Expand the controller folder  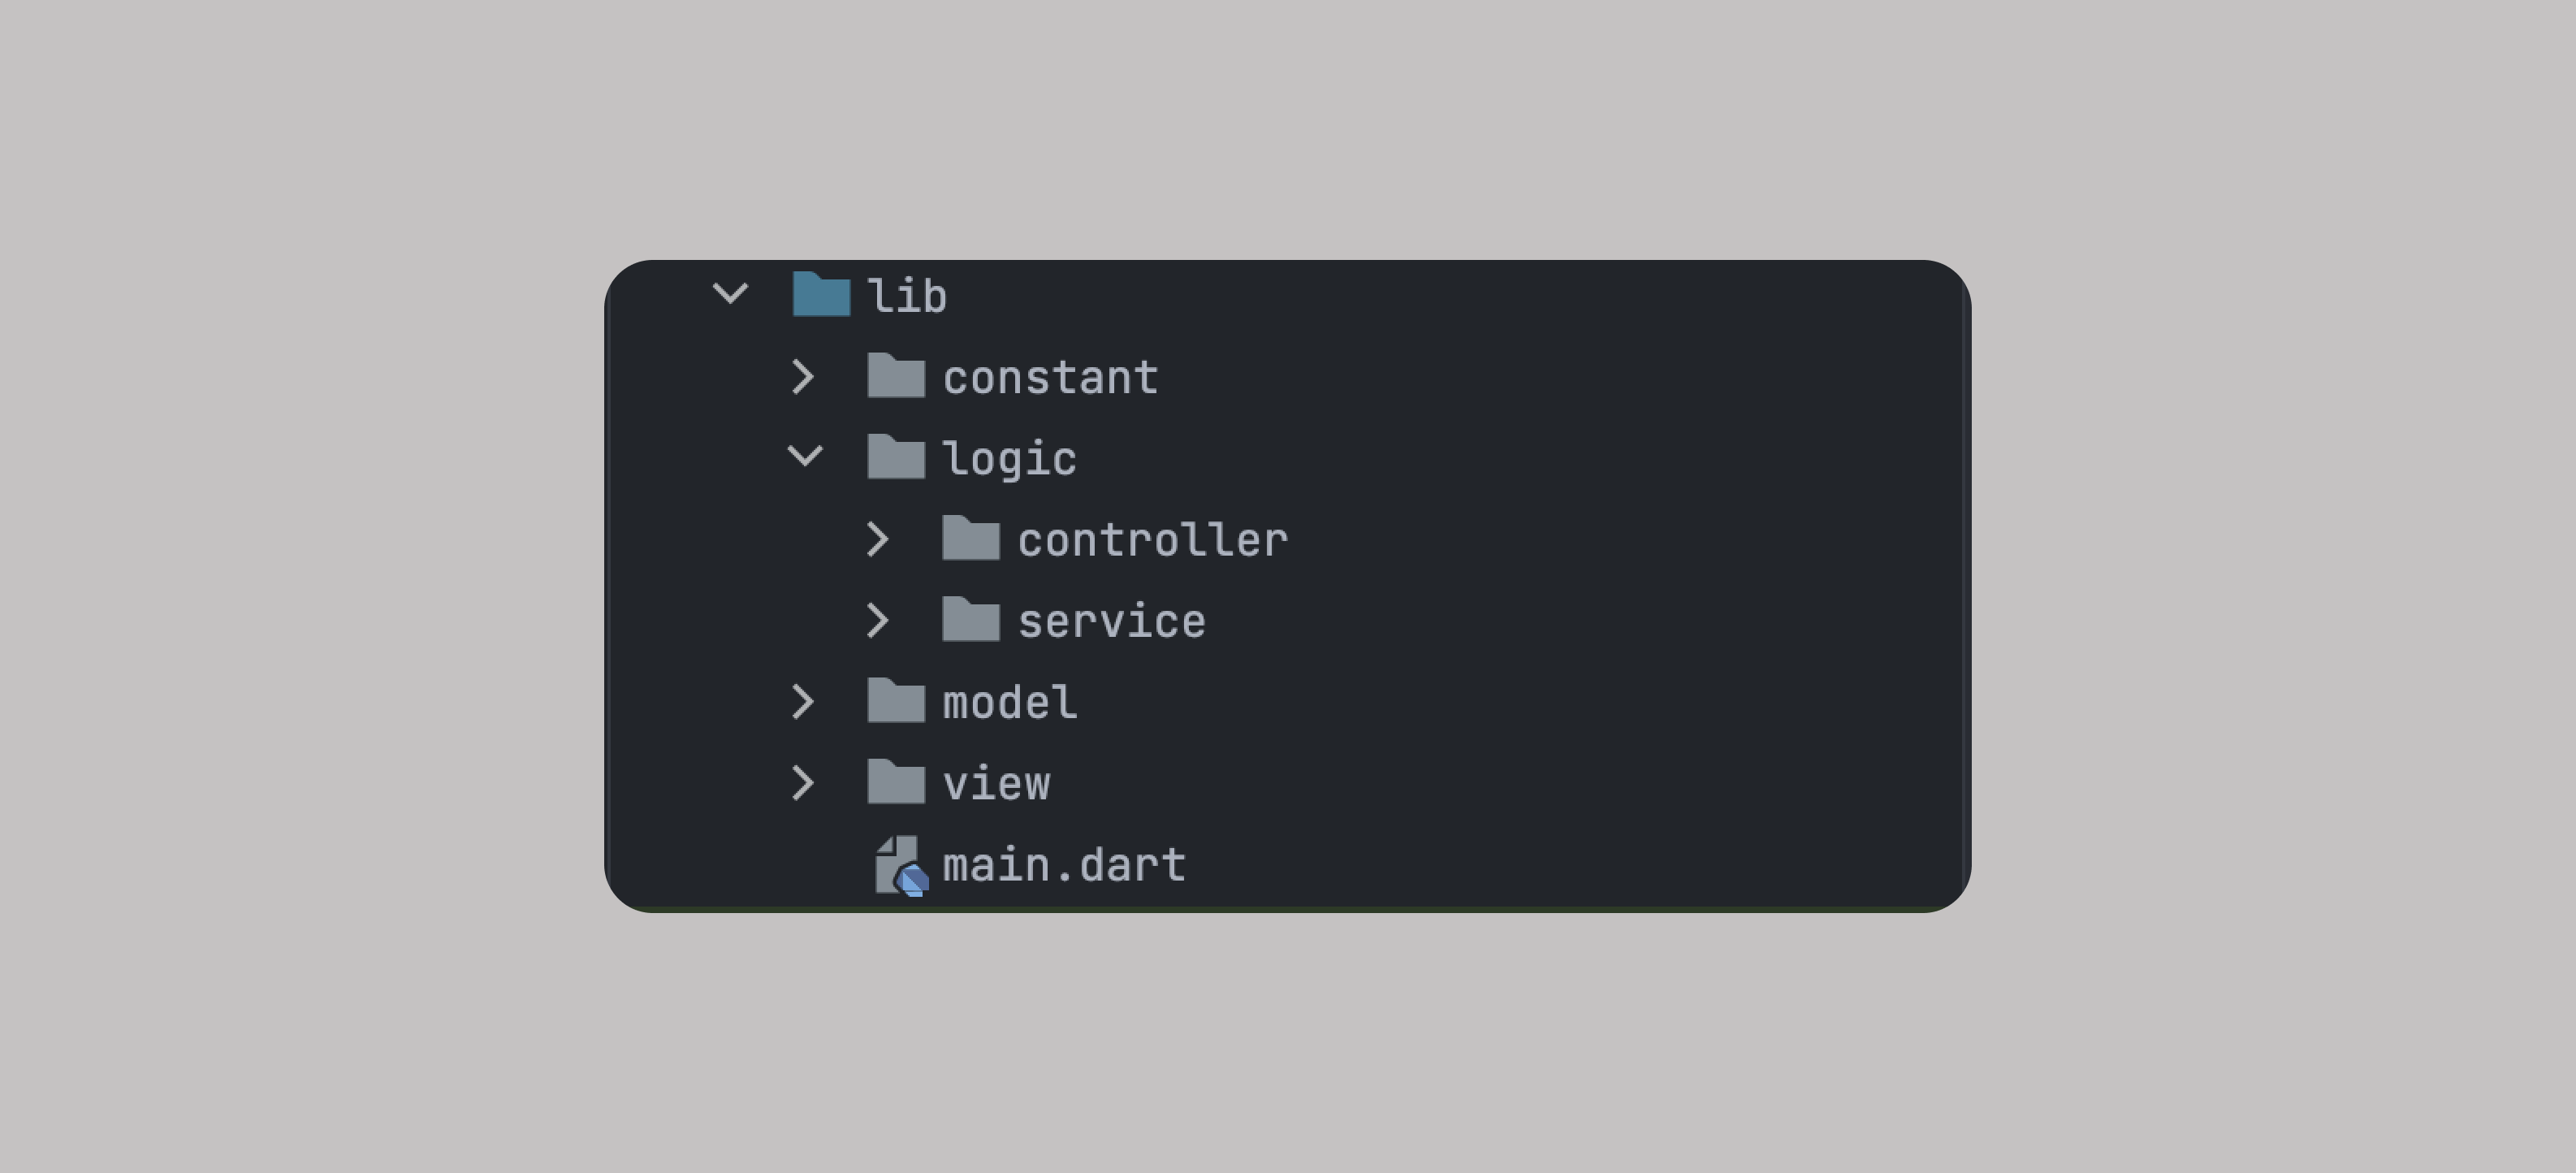pos(879,539)
